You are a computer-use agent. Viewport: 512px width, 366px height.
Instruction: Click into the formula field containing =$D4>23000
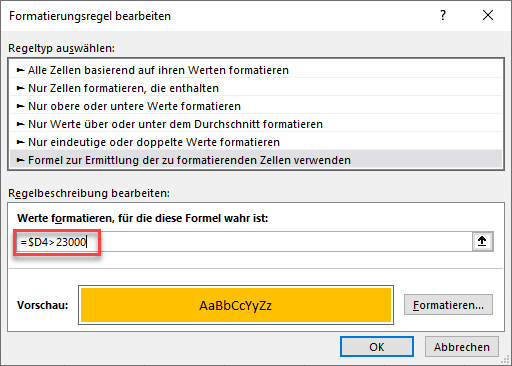(244, 242)
